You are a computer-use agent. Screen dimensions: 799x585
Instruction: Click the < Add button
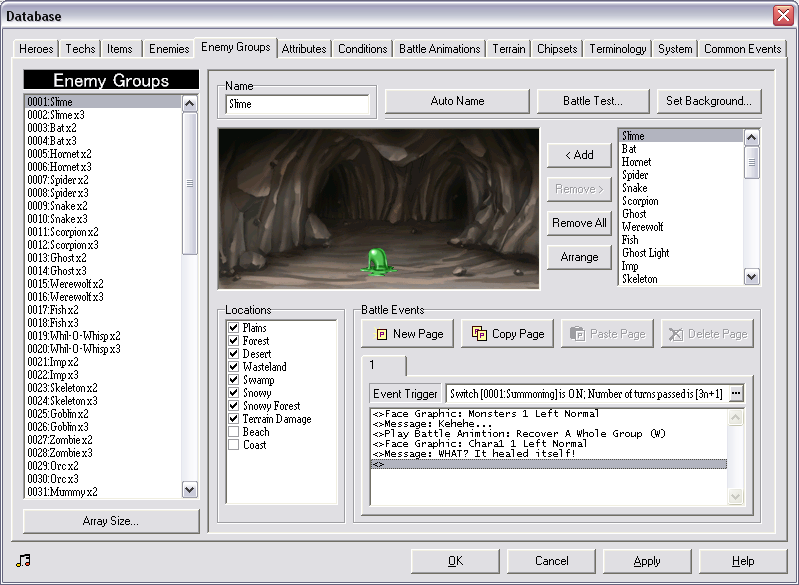[579, 155]
